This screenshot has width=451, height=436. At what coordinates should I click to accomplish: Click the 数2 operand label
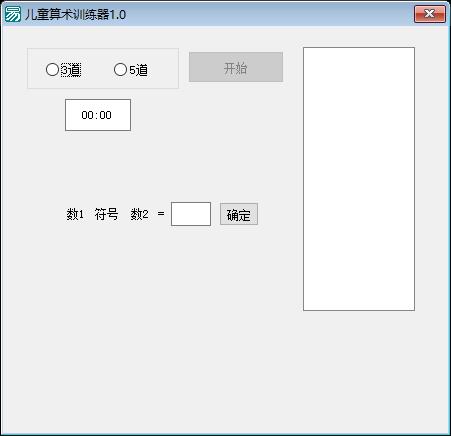tap(139, 214)
